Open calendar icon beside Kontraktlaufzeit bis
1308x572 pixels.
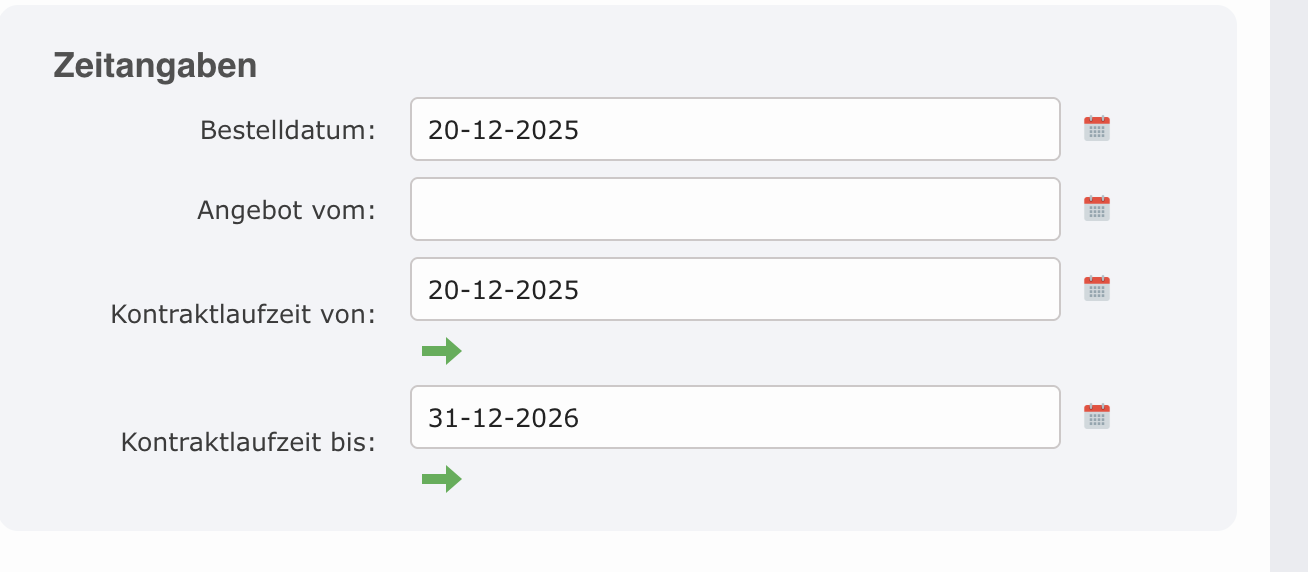pyautogui.click(x=1097, y=417)
